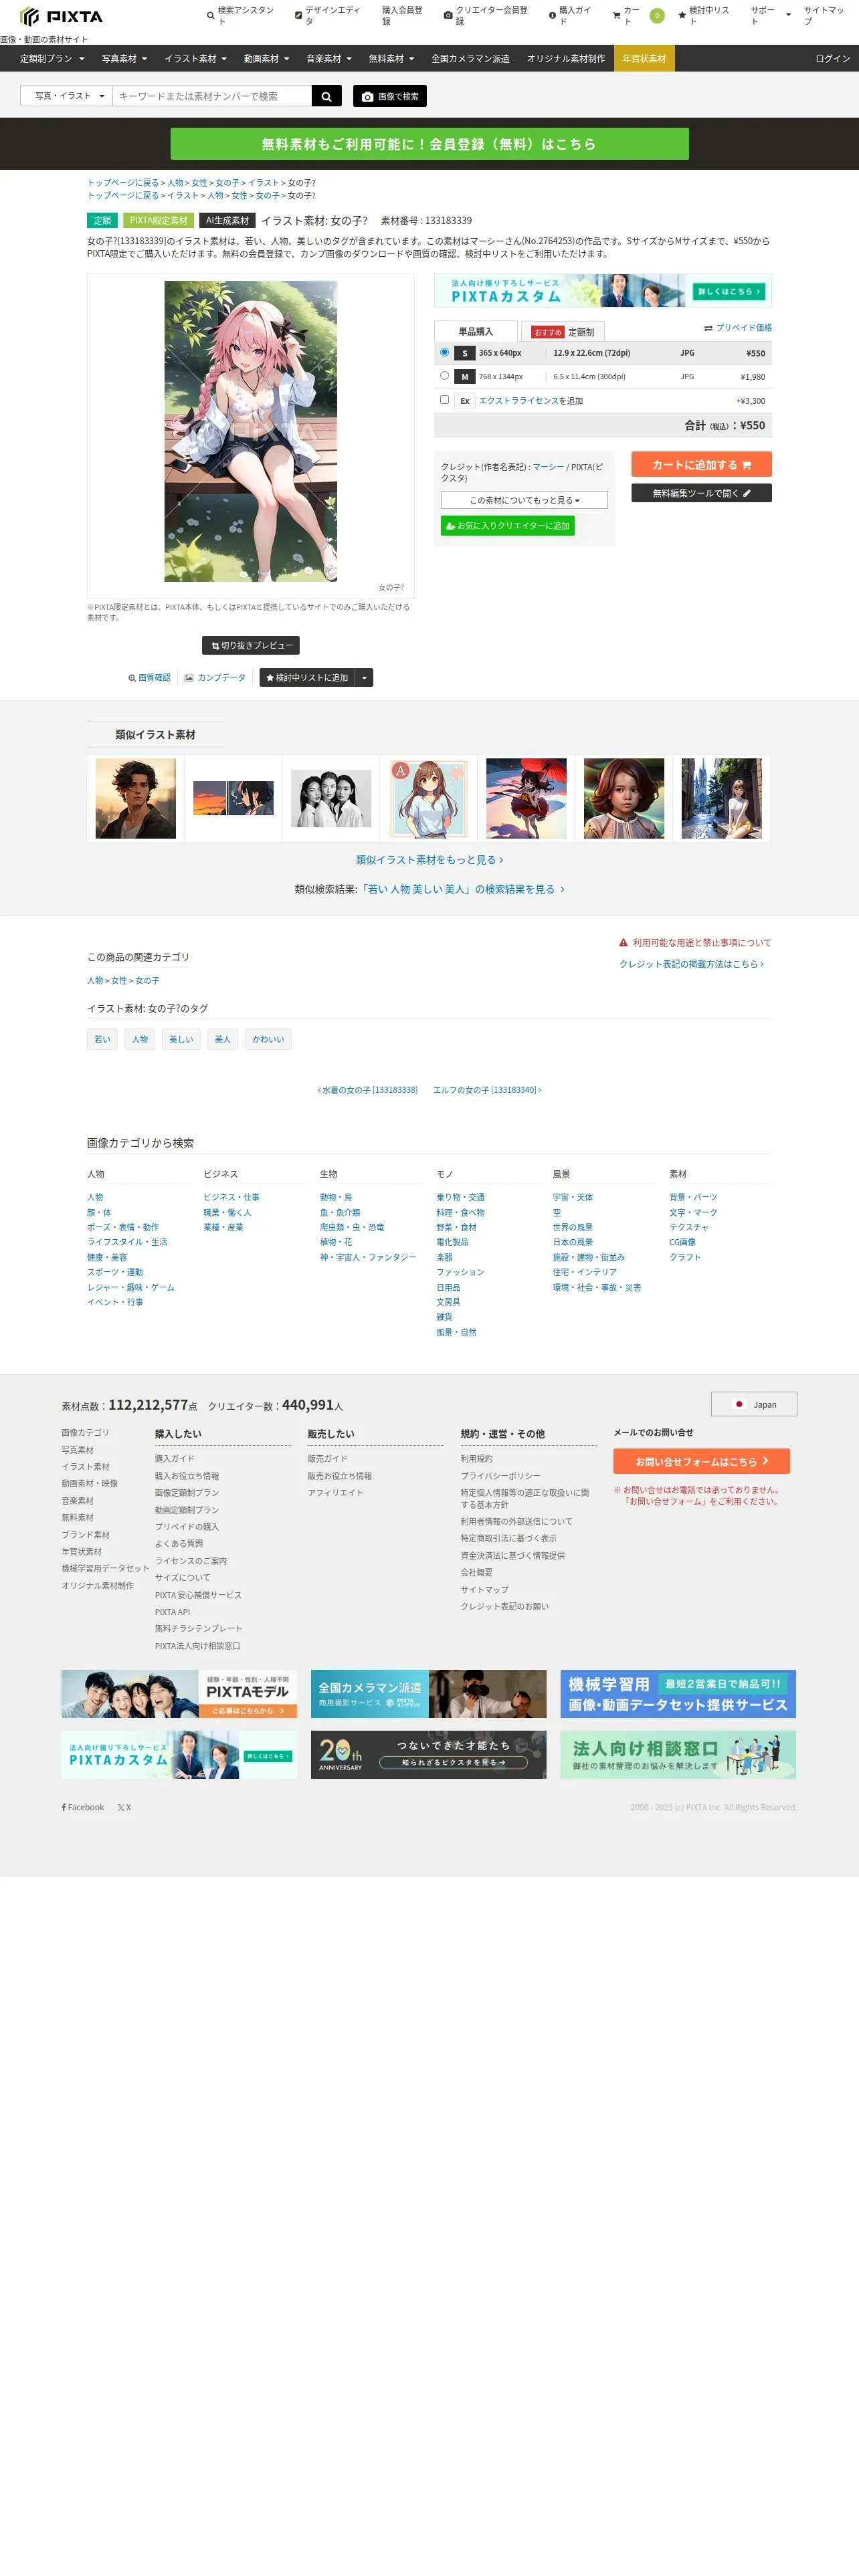Image resolution: width=859 pixels, height=2576 pixels.
Task: Open the Facebook footer link
Action: tap(83, 1808)
